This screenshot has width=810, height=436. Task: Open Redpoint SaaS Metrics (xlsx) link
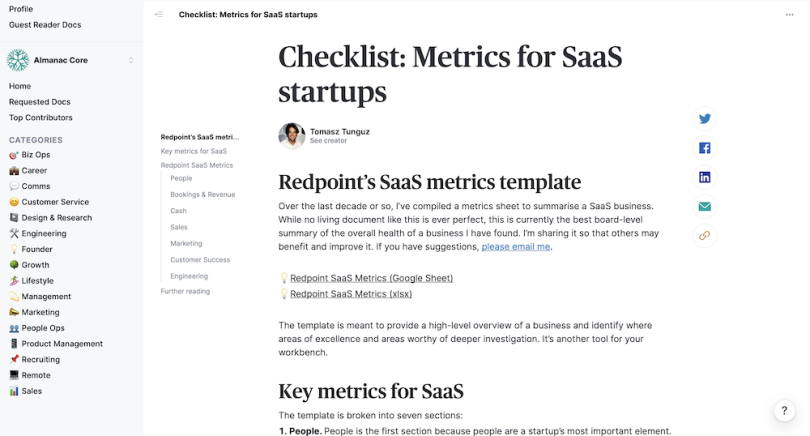coord(351,294)
